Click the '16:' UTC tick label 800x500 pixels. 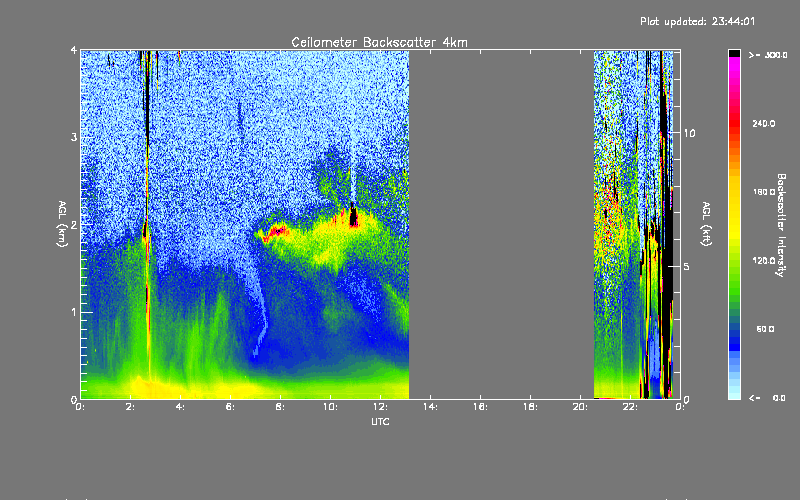pos(480,407)
